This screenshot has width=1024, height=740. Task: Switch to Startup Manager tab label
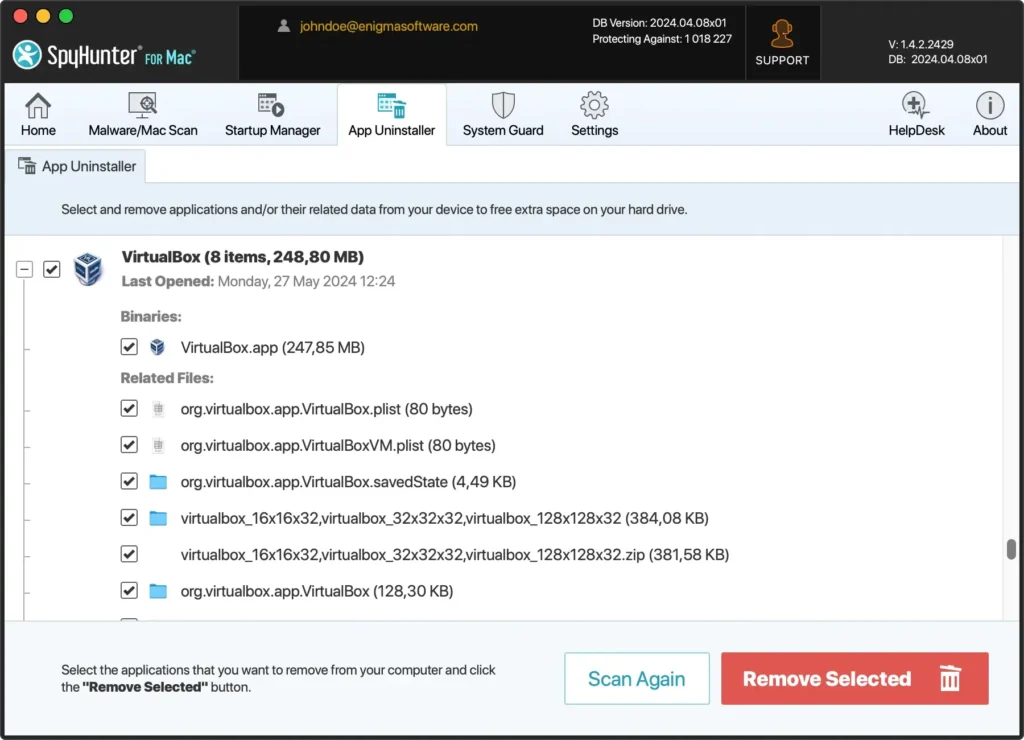pos(272,131)
